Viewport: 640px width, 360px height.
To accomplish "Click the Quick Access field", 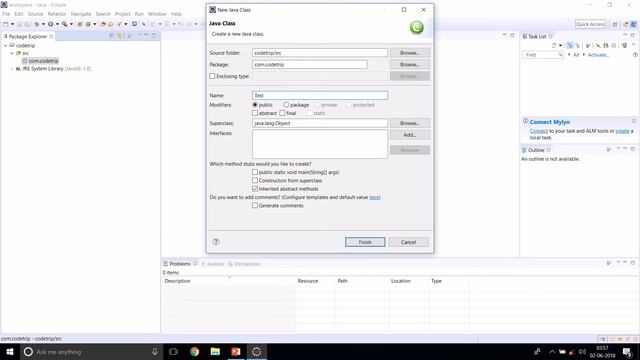I will [x=590, y=24].
